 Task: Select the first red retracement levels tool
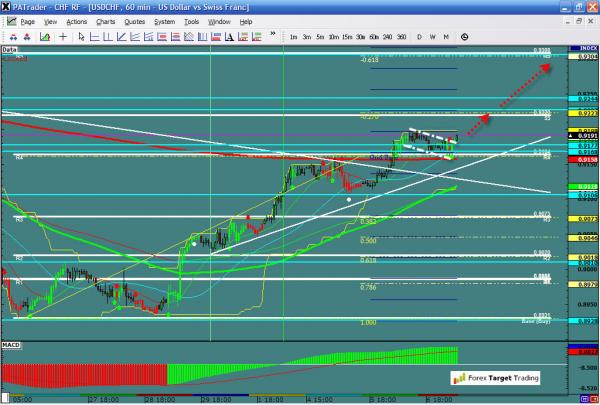point(162,37)
